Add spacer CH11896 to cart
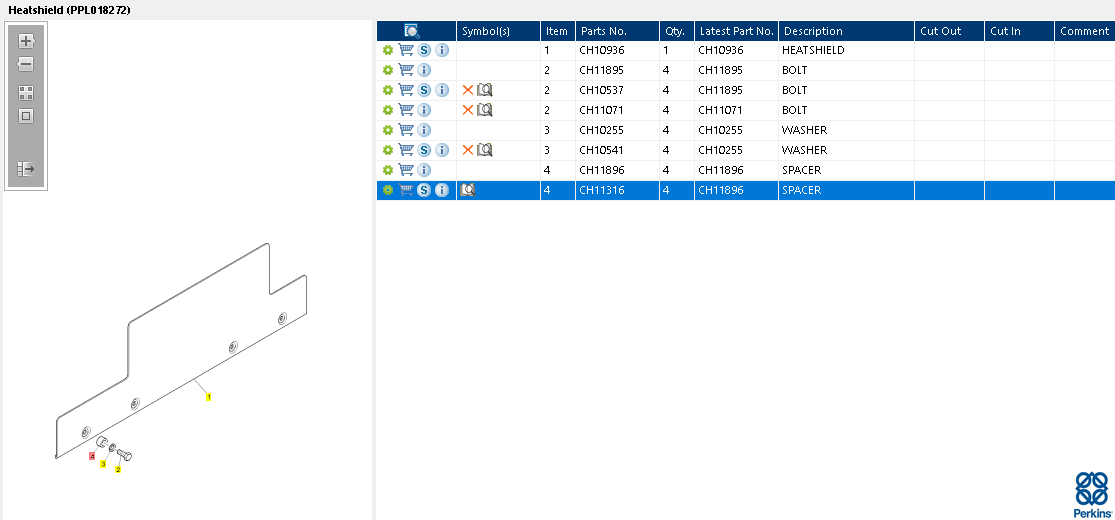Screen dimensions: 1115x520 406,169
